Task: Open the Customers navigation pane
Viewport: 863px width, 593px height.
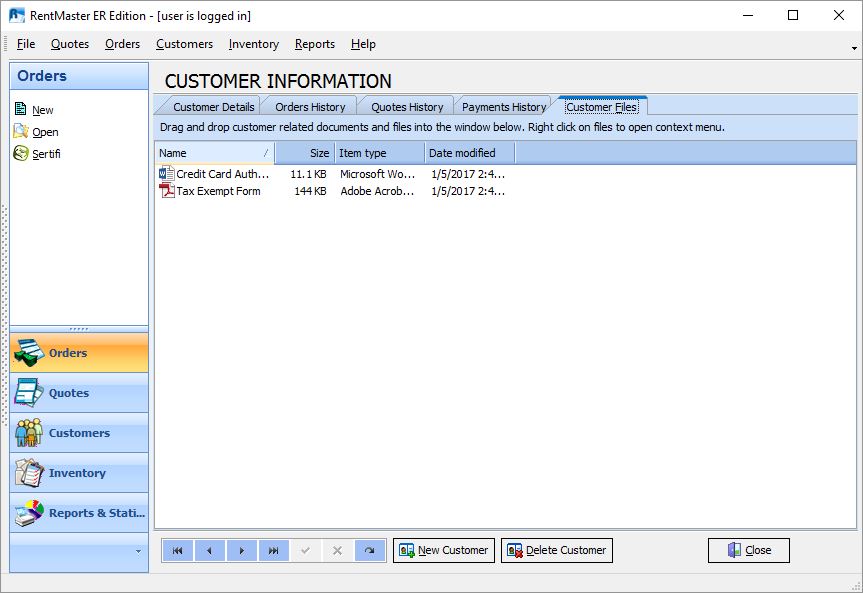Action: coord(79,433)
